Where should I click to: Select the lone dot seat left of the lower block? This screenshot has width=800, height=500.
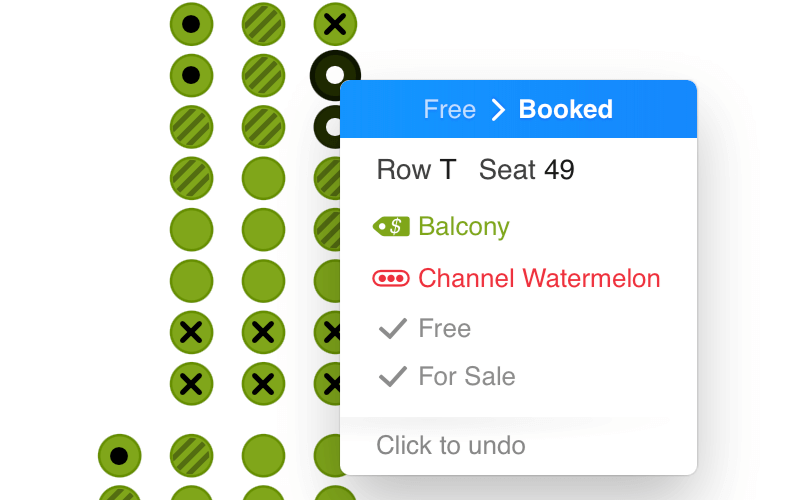click(119, 456)
